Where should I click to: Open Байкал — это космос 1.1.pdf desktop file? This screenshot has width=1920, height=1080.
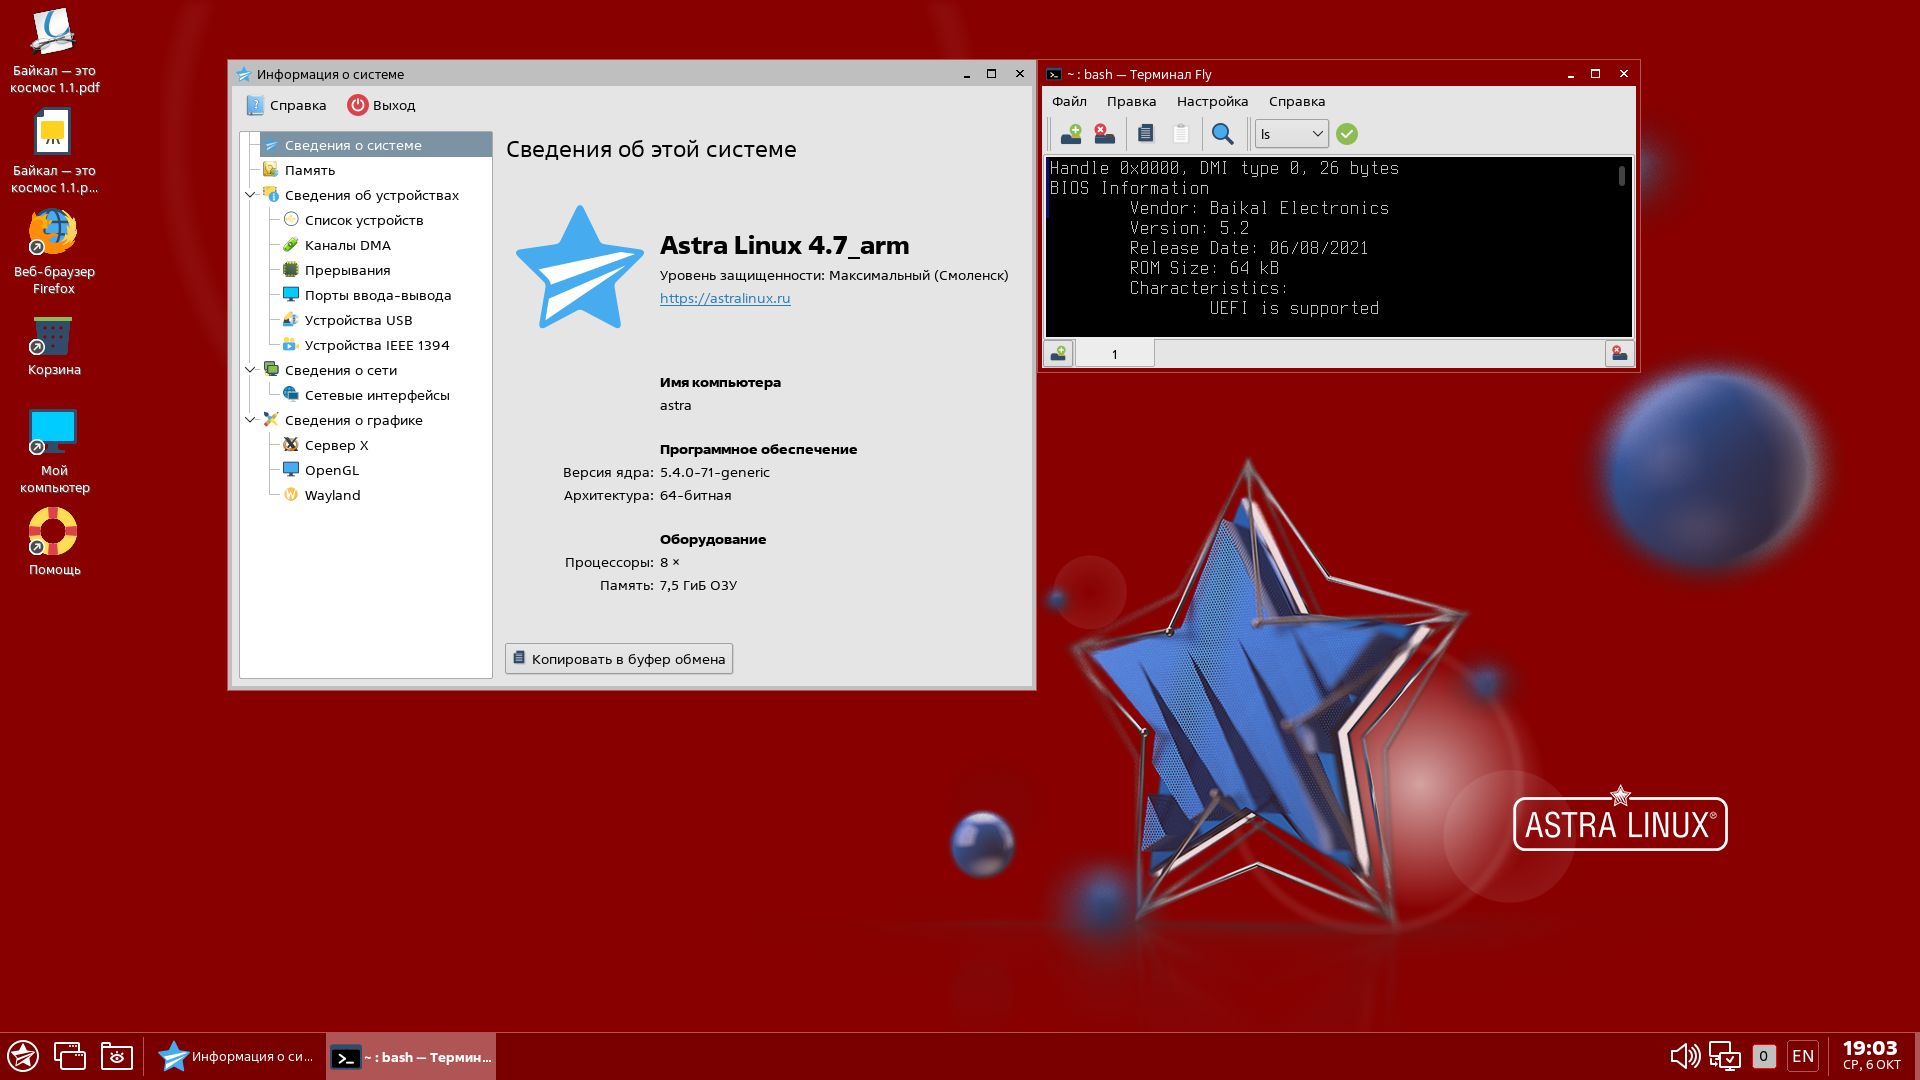pyautogui.click(x=54, y=51)
